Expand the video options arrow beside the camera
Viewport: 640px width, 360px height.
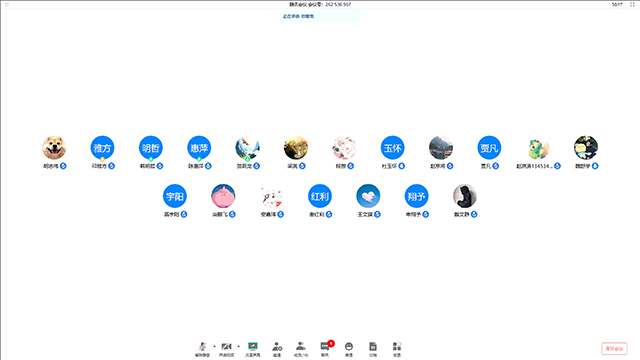point(238,347)
